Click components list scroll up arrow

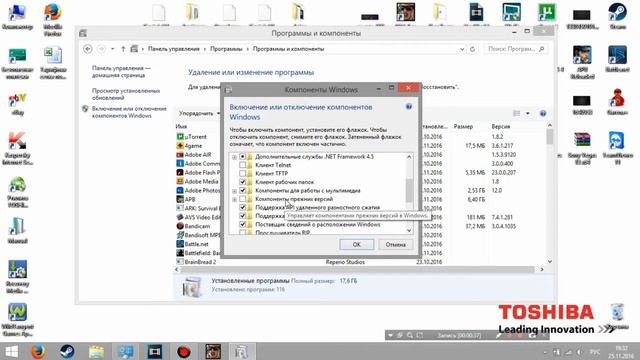409,157
